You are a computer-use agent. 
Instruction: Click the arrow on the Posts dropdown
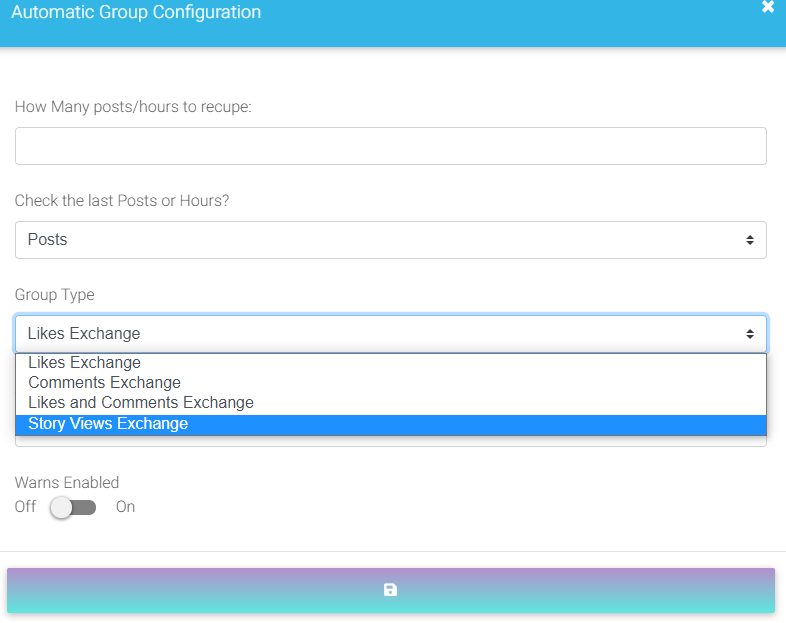click(749, 240)
